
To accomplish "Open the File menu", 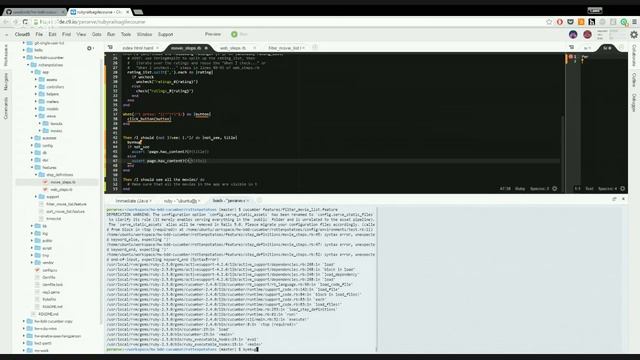I will coord(39,34).
